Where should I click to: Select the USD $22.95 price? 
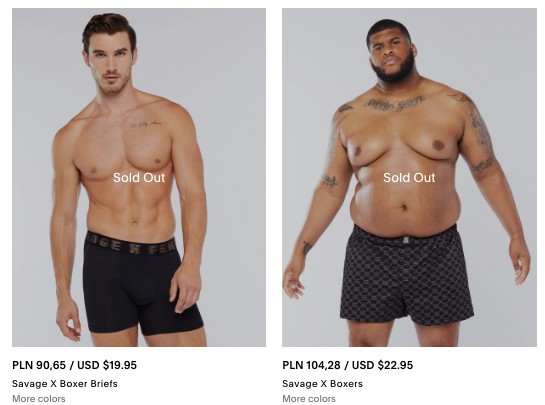[382, 365]
